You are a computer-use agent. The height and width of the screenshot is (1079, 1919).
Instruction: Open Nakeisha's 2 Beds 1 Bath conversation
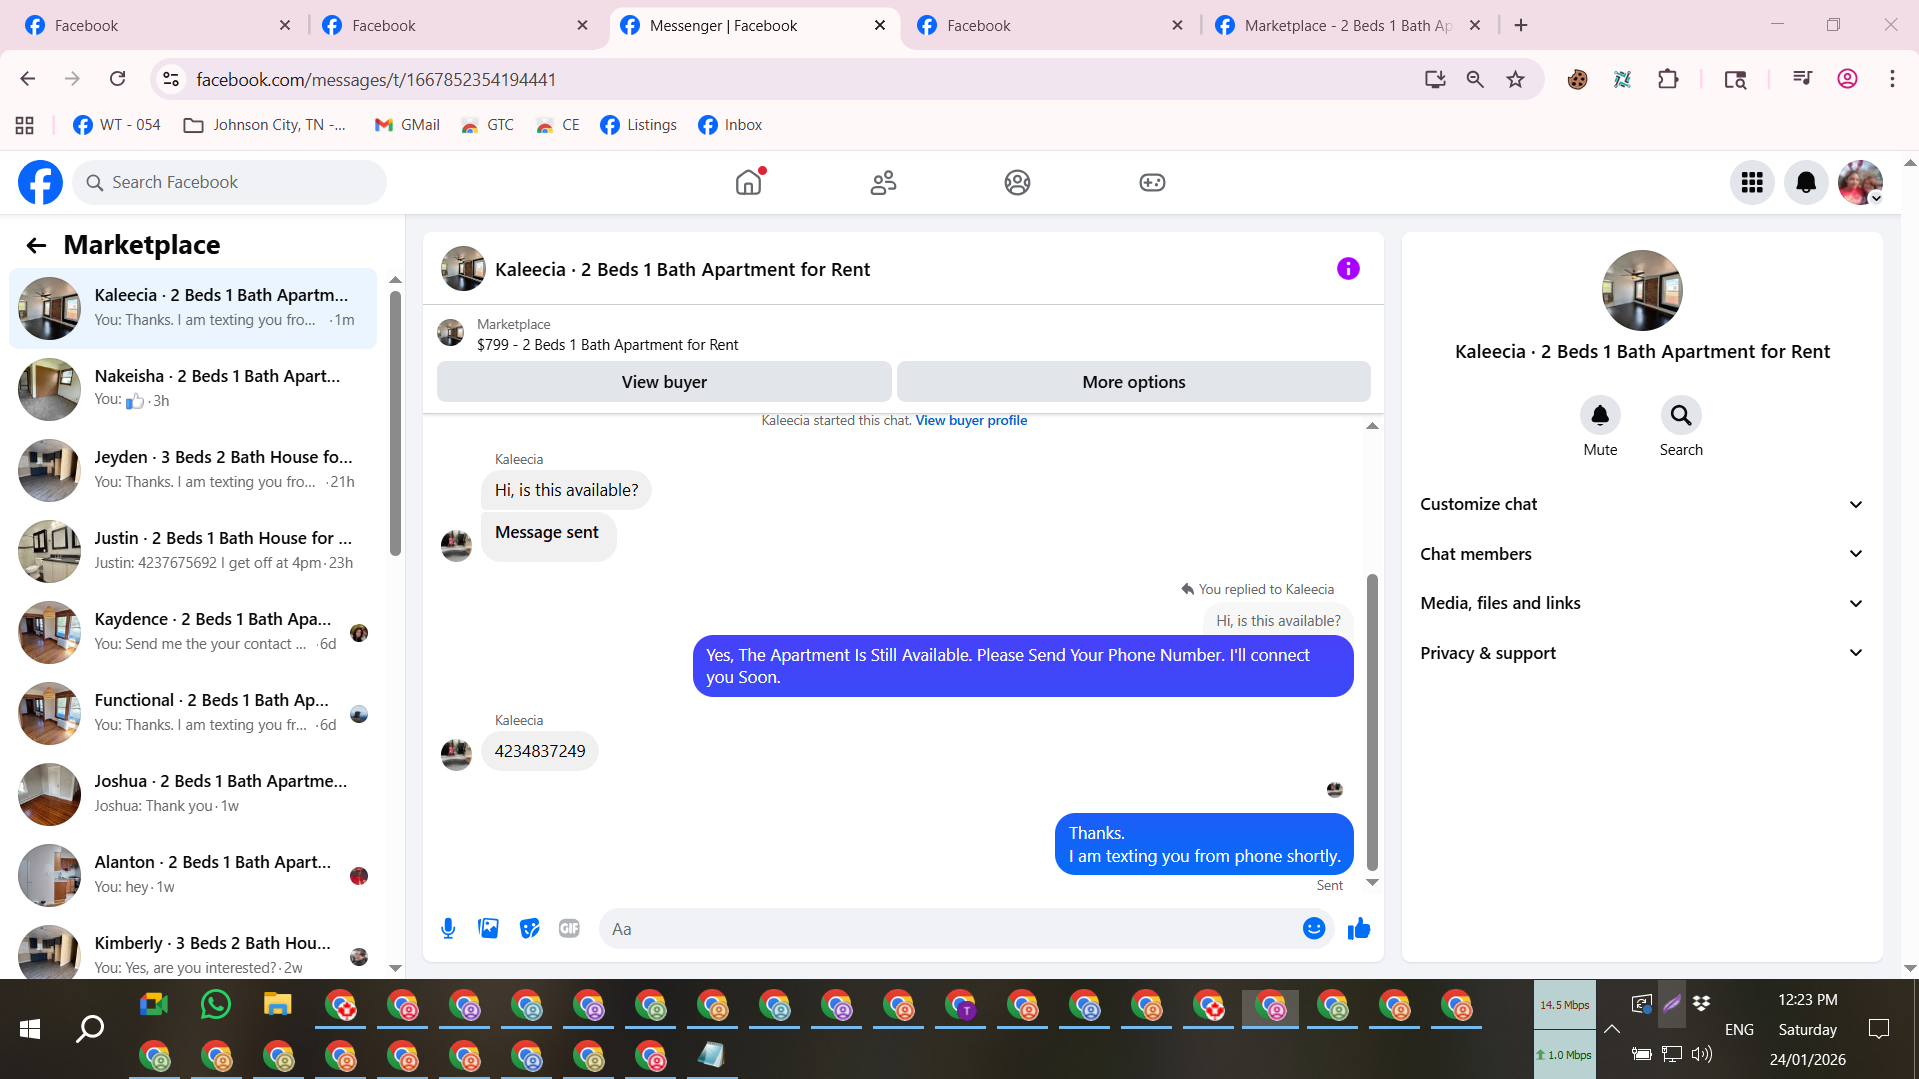pos(193,389)
